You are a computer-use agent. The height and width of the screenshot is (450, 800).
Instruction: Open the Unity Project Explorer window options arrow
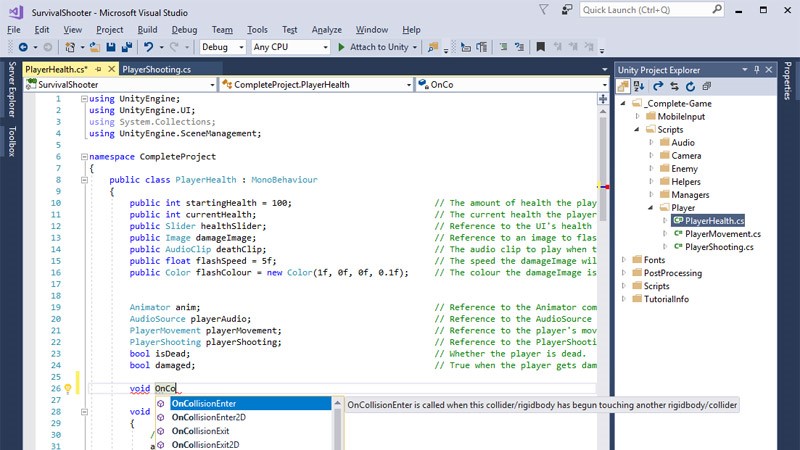[x=745, y=69]
